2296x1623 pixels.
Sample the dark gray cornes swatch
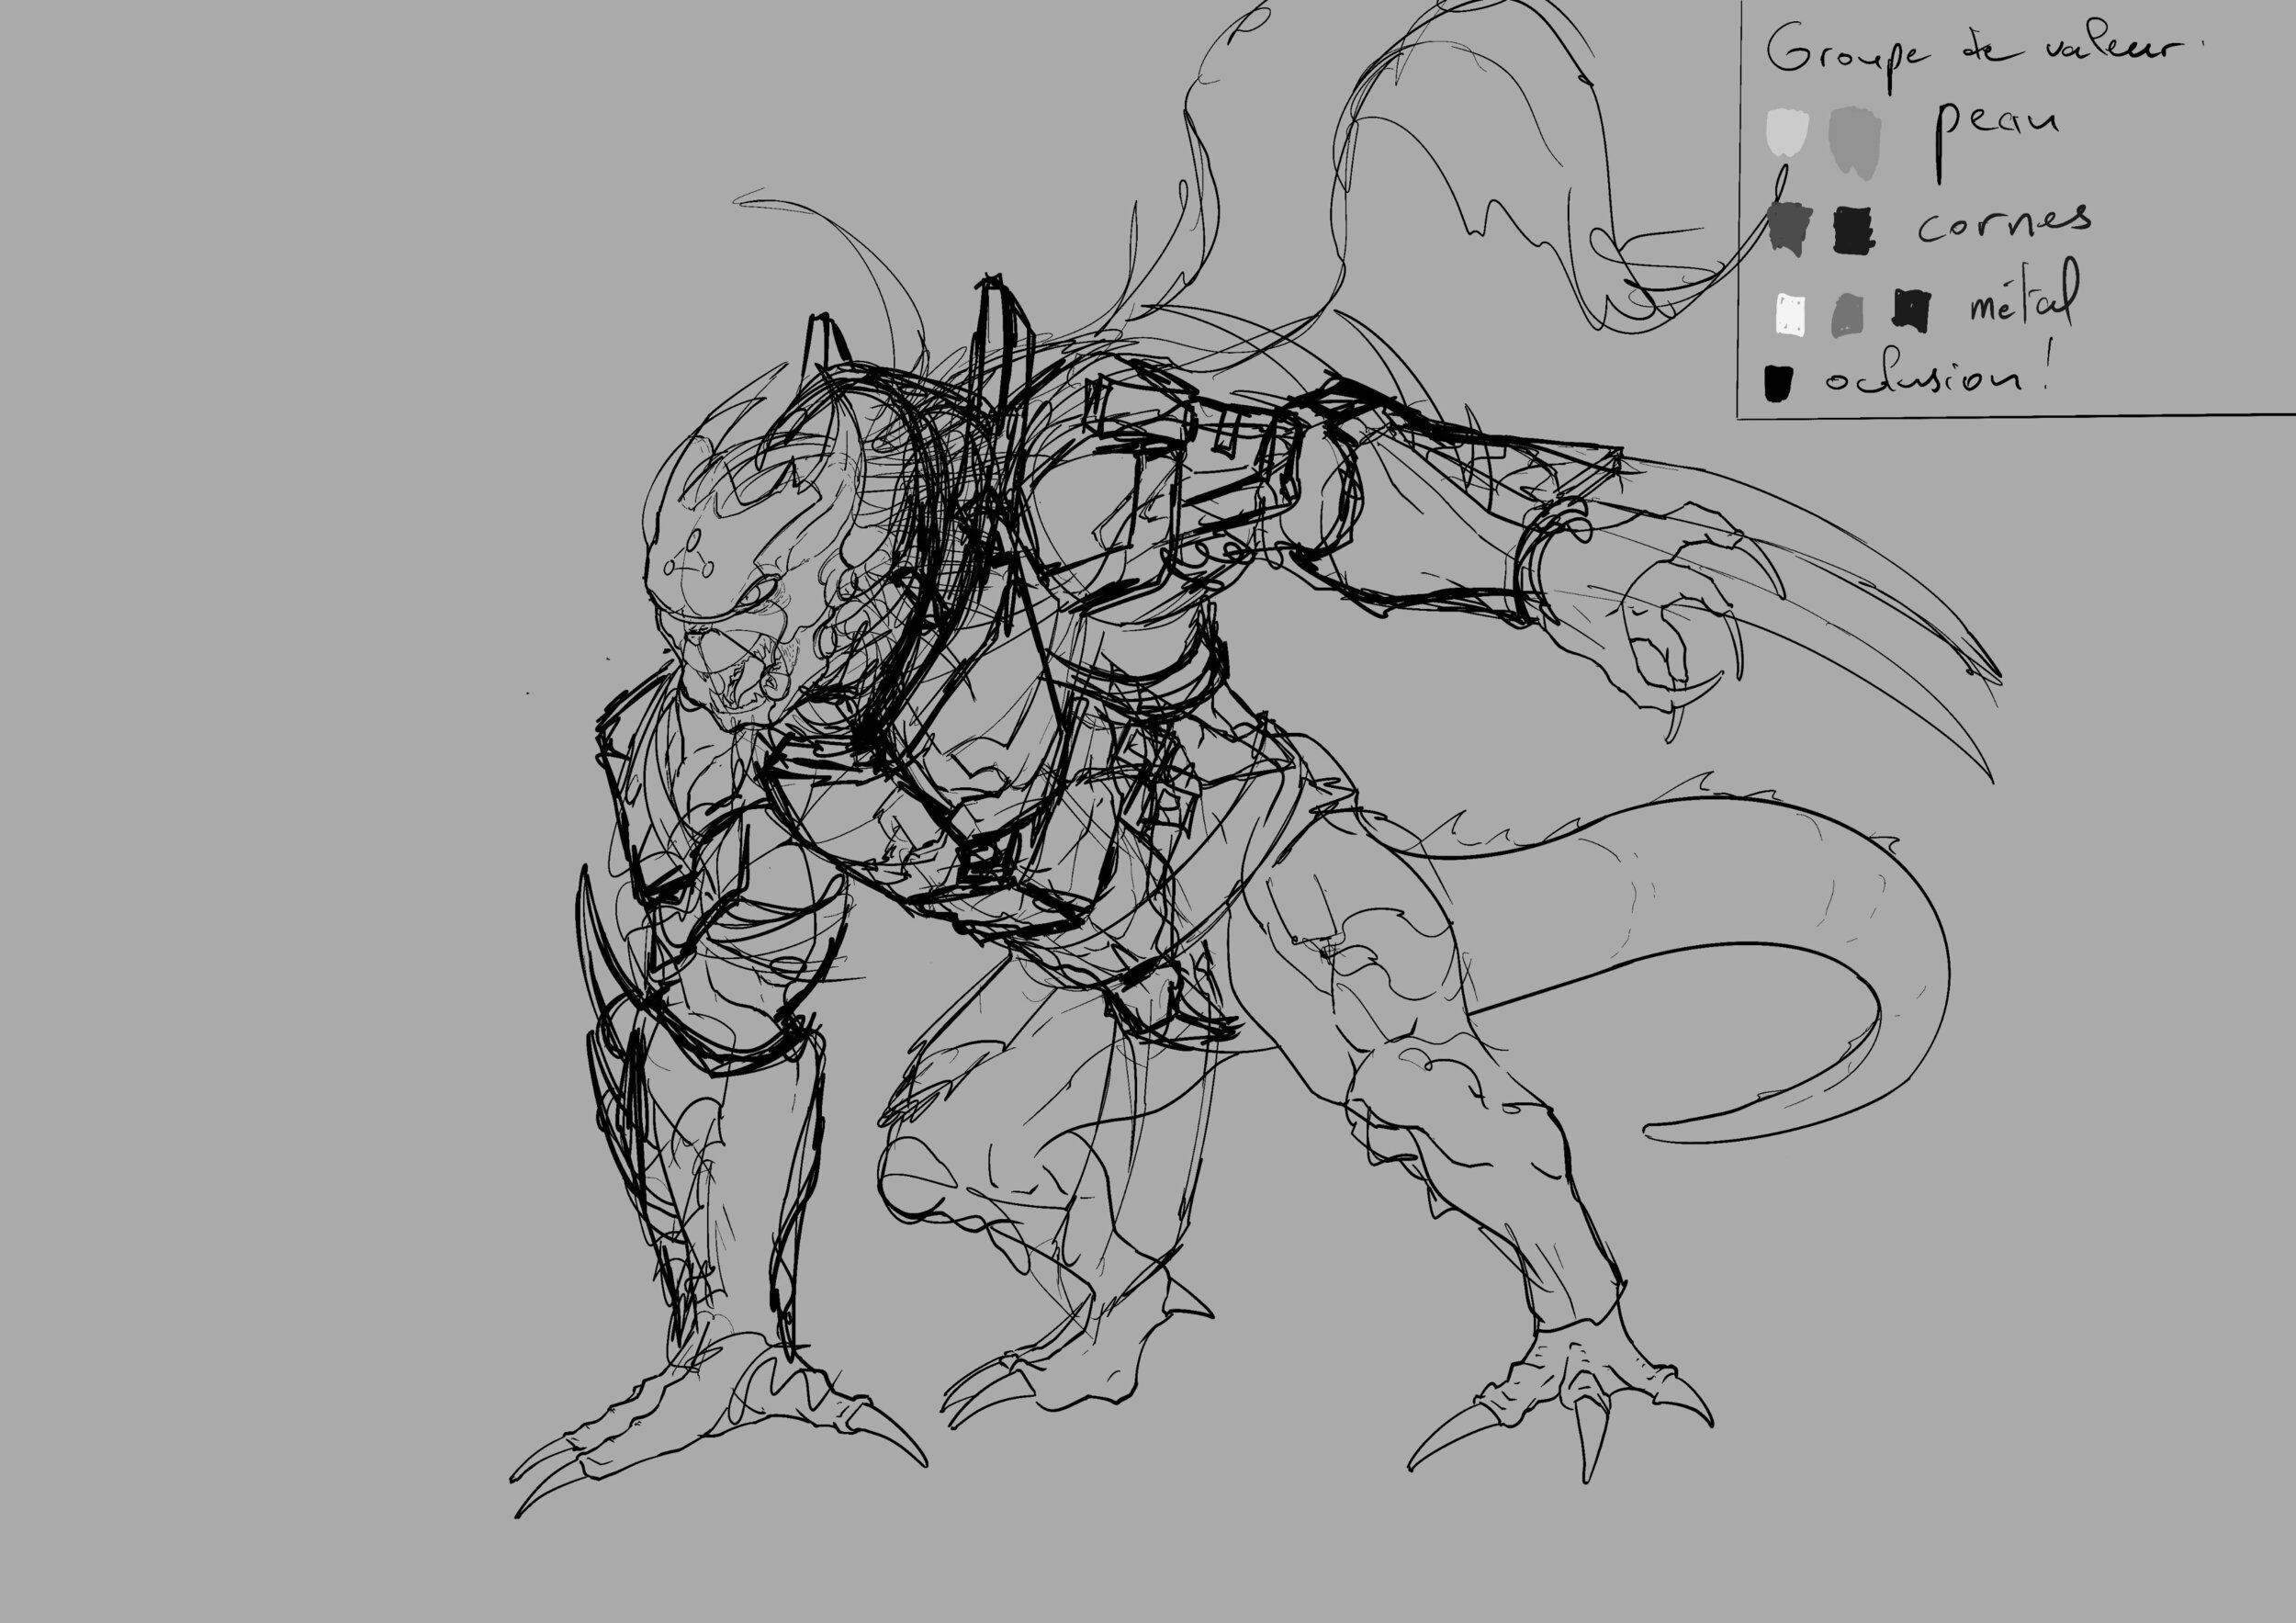(x=1790, y=228)
